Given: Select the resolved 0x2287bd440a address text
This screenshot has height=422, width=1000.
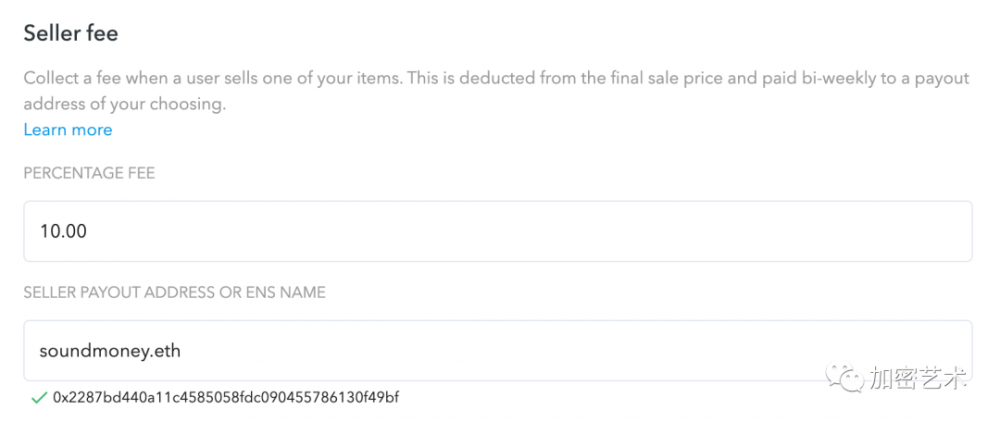Looking at the screenshot, I should tap(225, 398).
